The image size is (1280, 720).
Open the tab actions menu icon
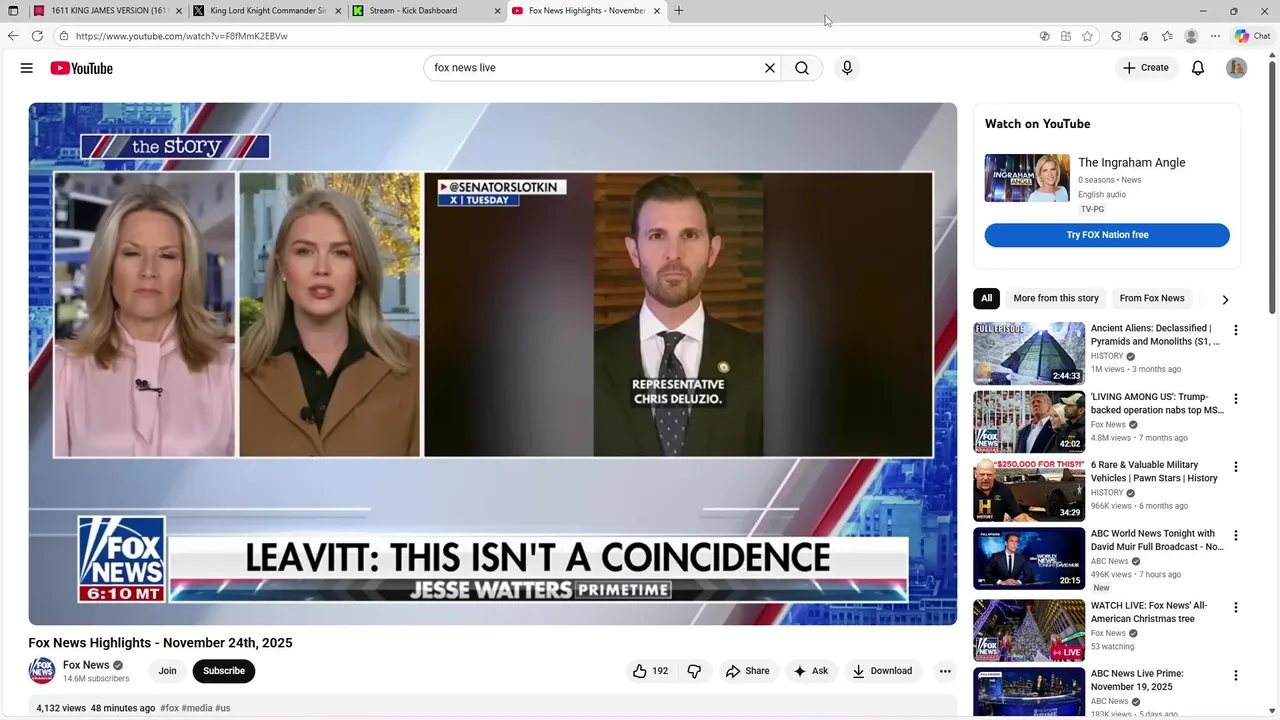click(13, 11)
